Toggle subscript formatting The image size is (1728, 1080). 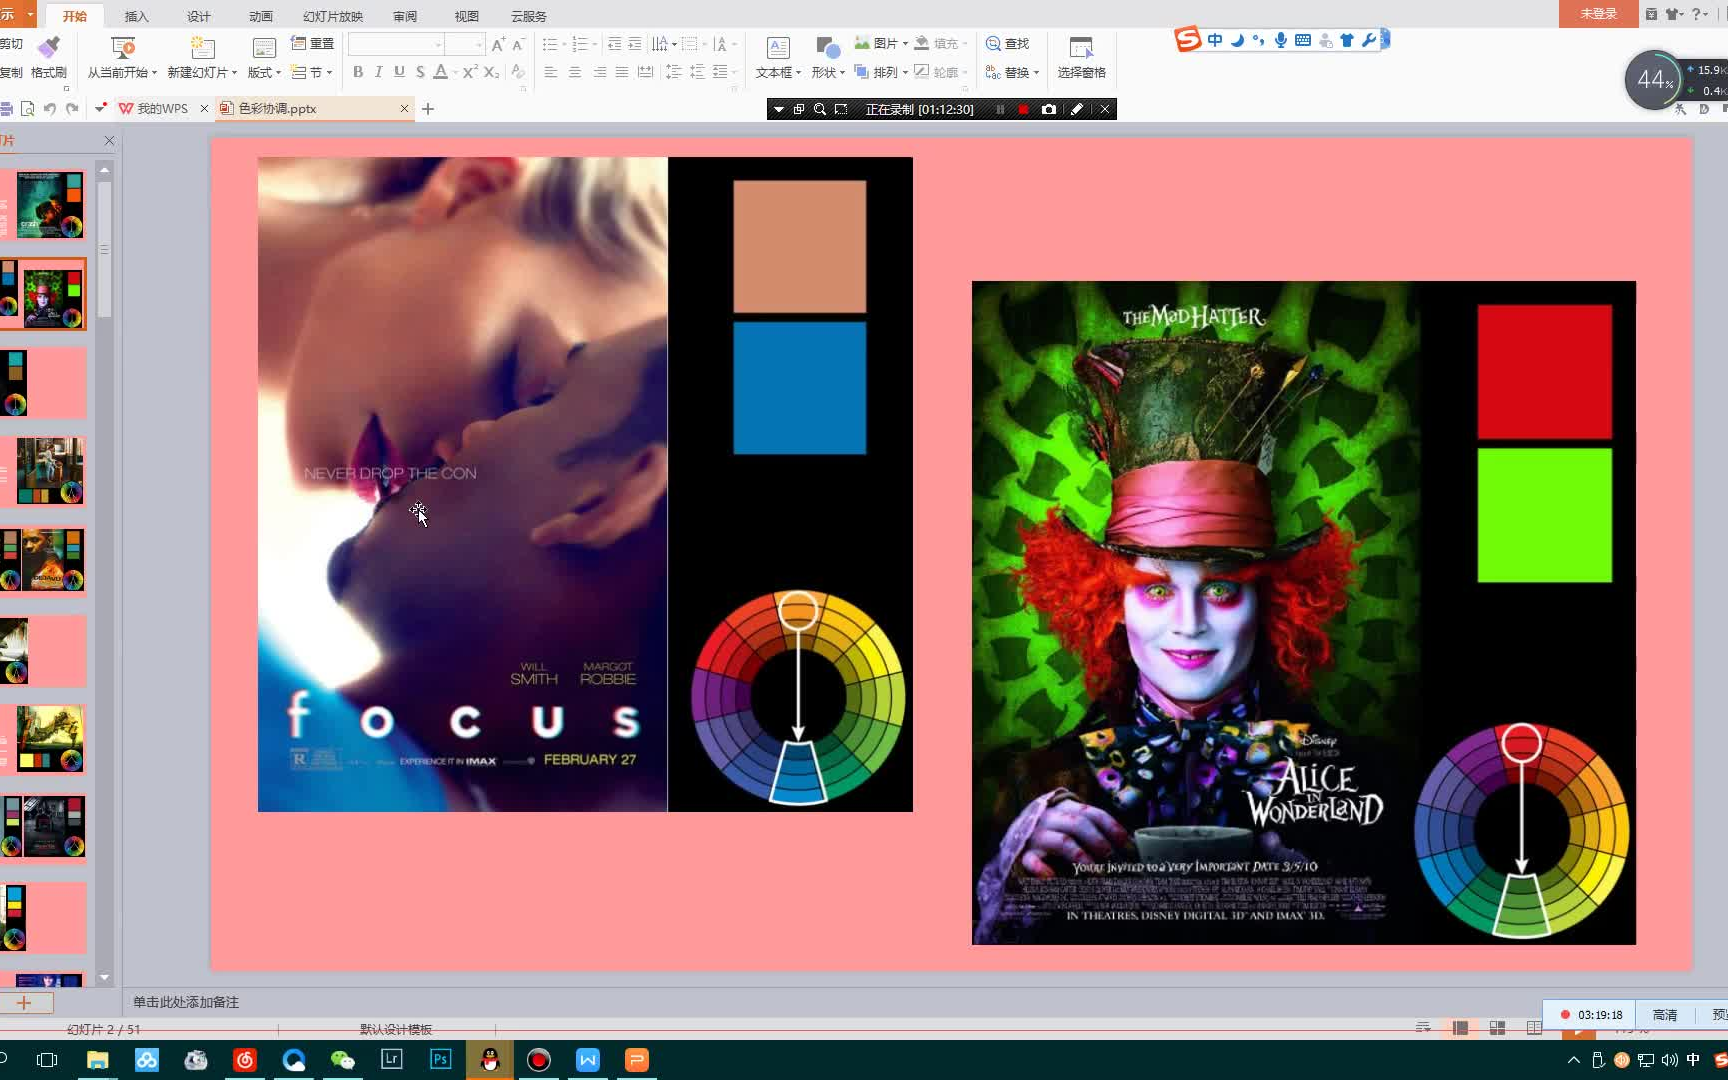click(491, 72)
